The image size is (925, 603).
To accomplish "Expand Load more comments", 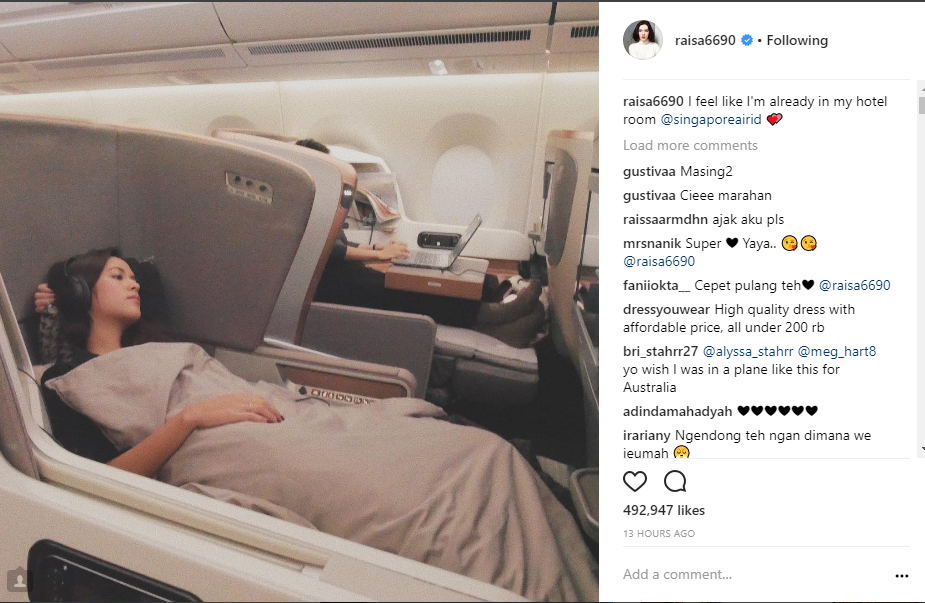I will pyautogui.click(x=690, y=145).
